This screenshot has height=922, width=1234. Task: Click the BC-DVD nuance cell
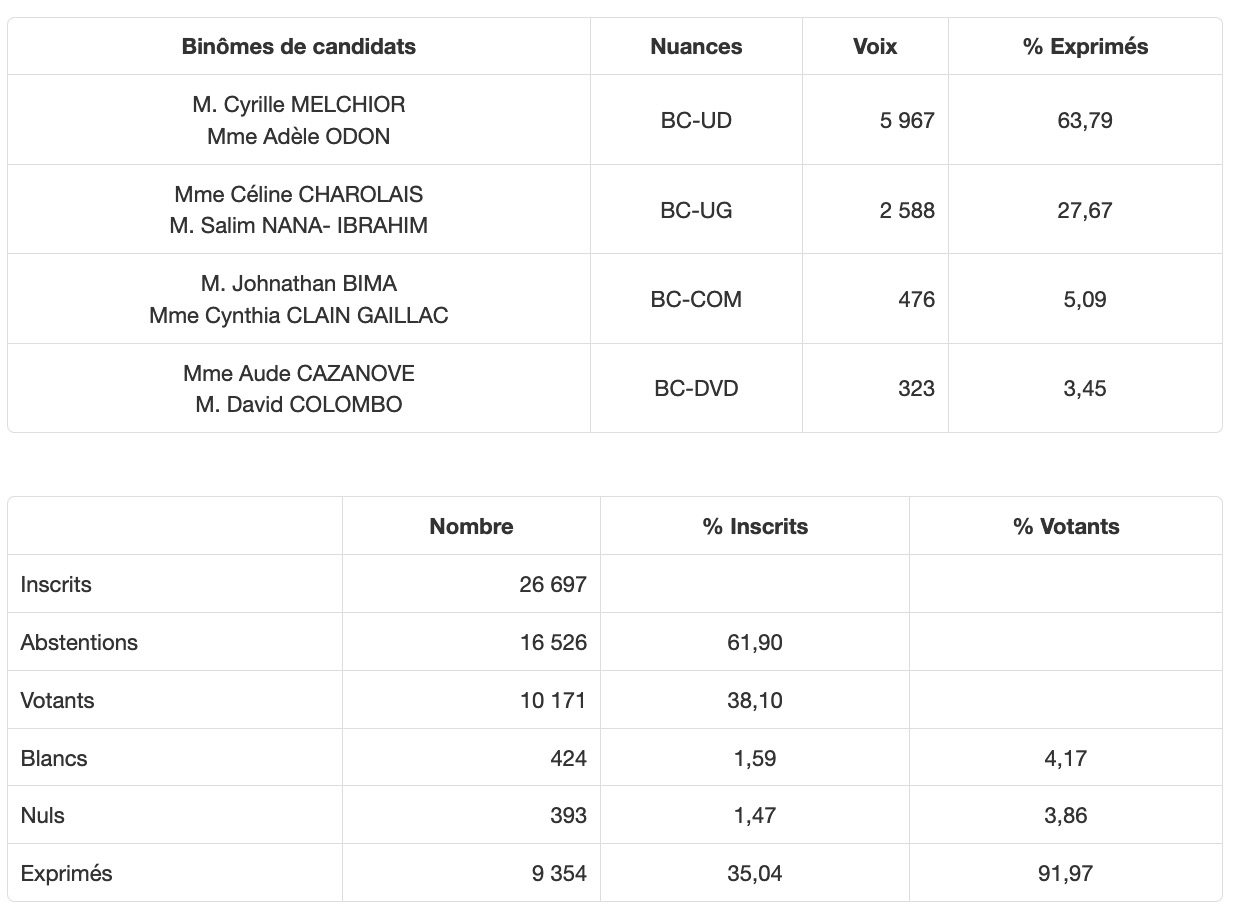[696, 388]
